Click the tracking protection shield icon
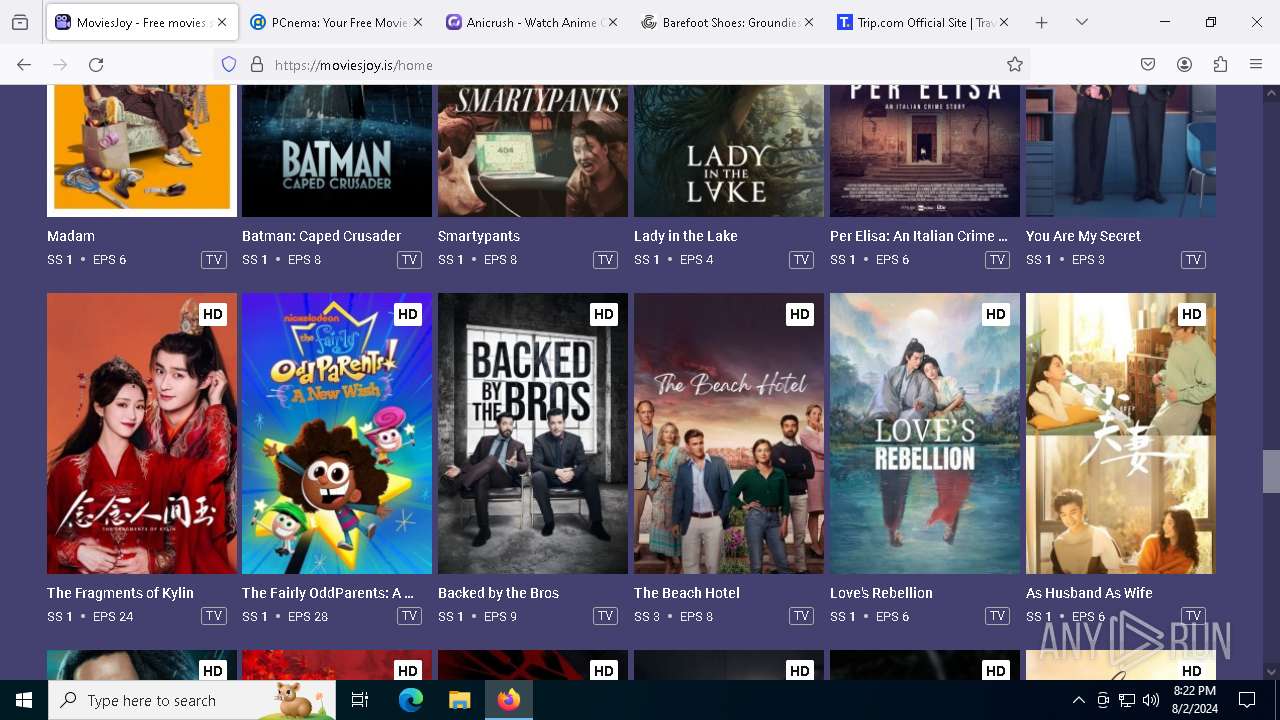Screen dimensions: 1280x720 point(229,64)
